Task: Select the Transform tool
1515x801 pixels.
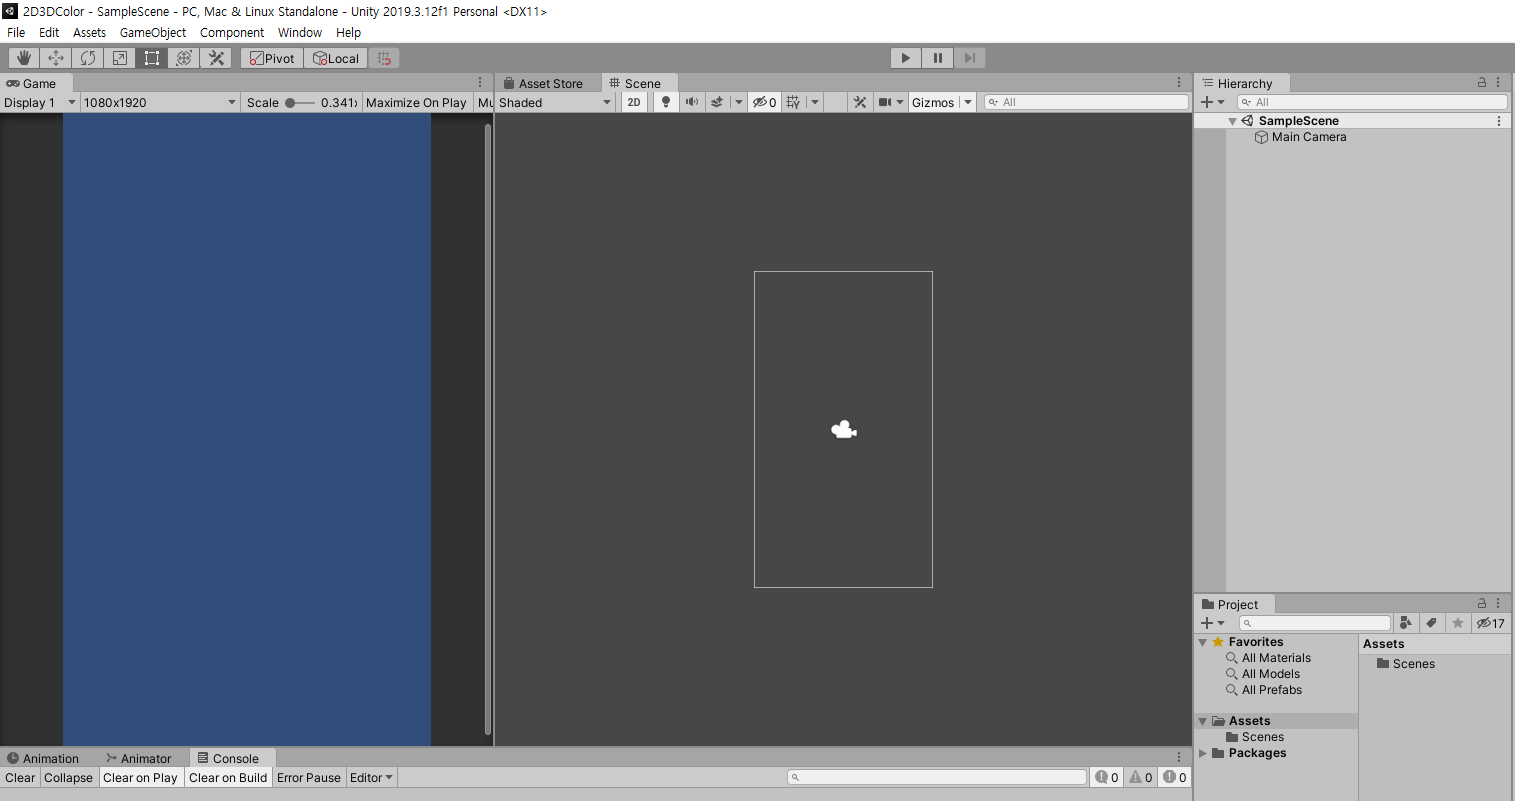Action: (184, 58)
